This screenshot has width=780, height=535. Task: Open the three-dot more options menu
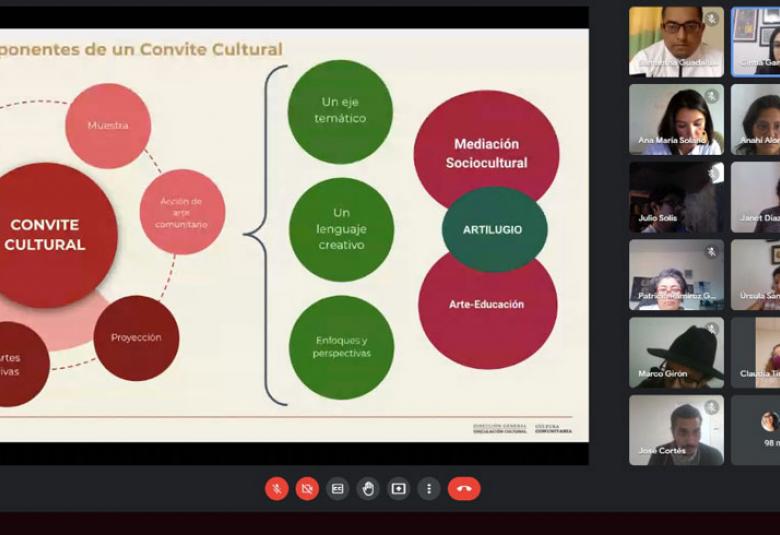pyautogui.click(x=429, y=489)
